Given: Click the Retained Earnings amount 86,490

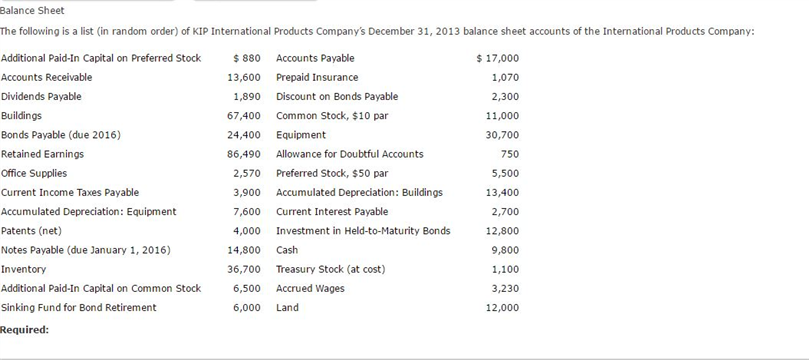Looking at the screenshot, I should (244, 154).
